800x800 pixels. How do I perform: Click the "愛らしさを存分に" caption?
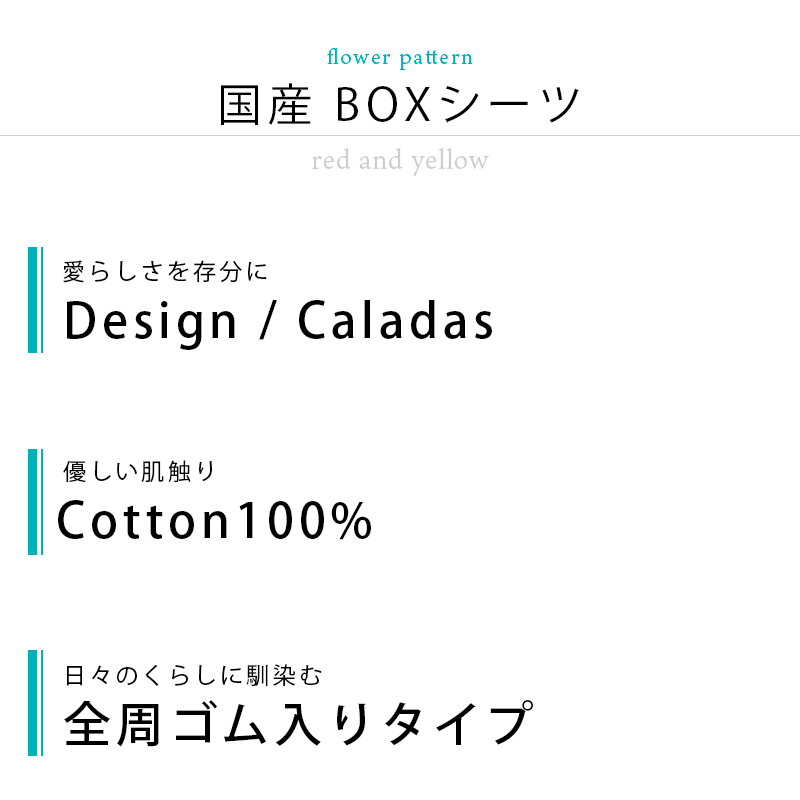tap(166, 270)
